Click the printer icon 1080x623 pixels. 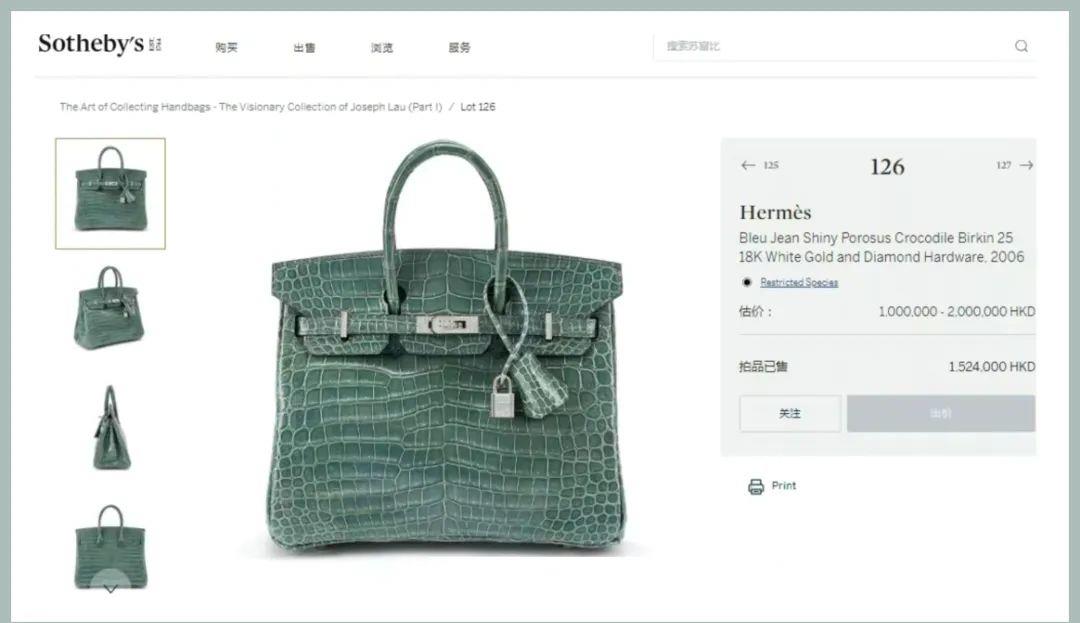(x=756, y=487)
